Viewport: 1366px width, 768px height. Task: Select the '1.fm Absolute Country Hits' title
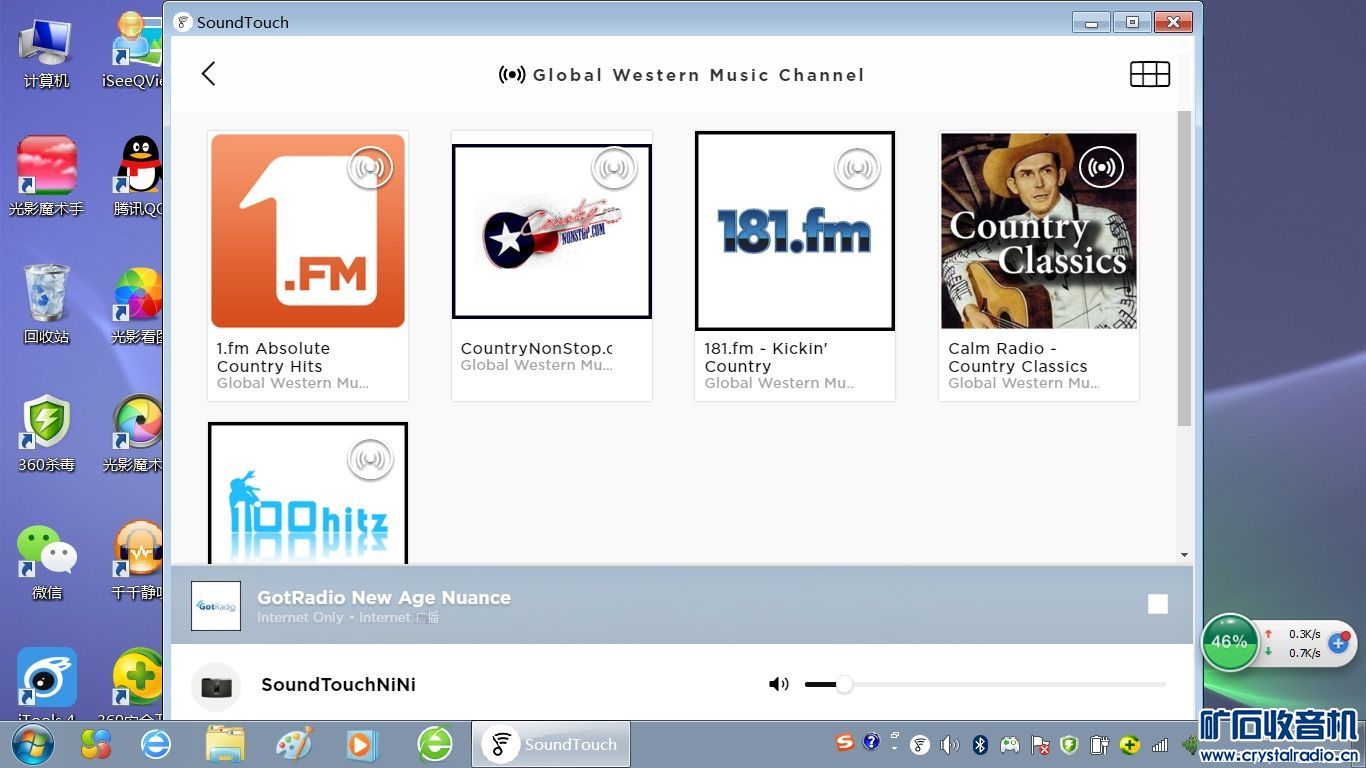[273, 357]
